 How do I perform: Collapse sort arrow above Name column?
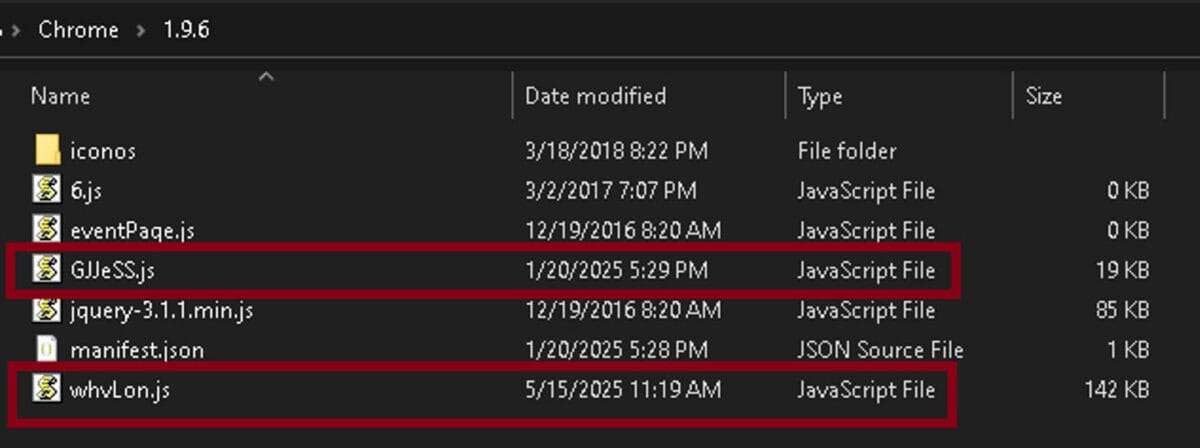tap(266, 77)
